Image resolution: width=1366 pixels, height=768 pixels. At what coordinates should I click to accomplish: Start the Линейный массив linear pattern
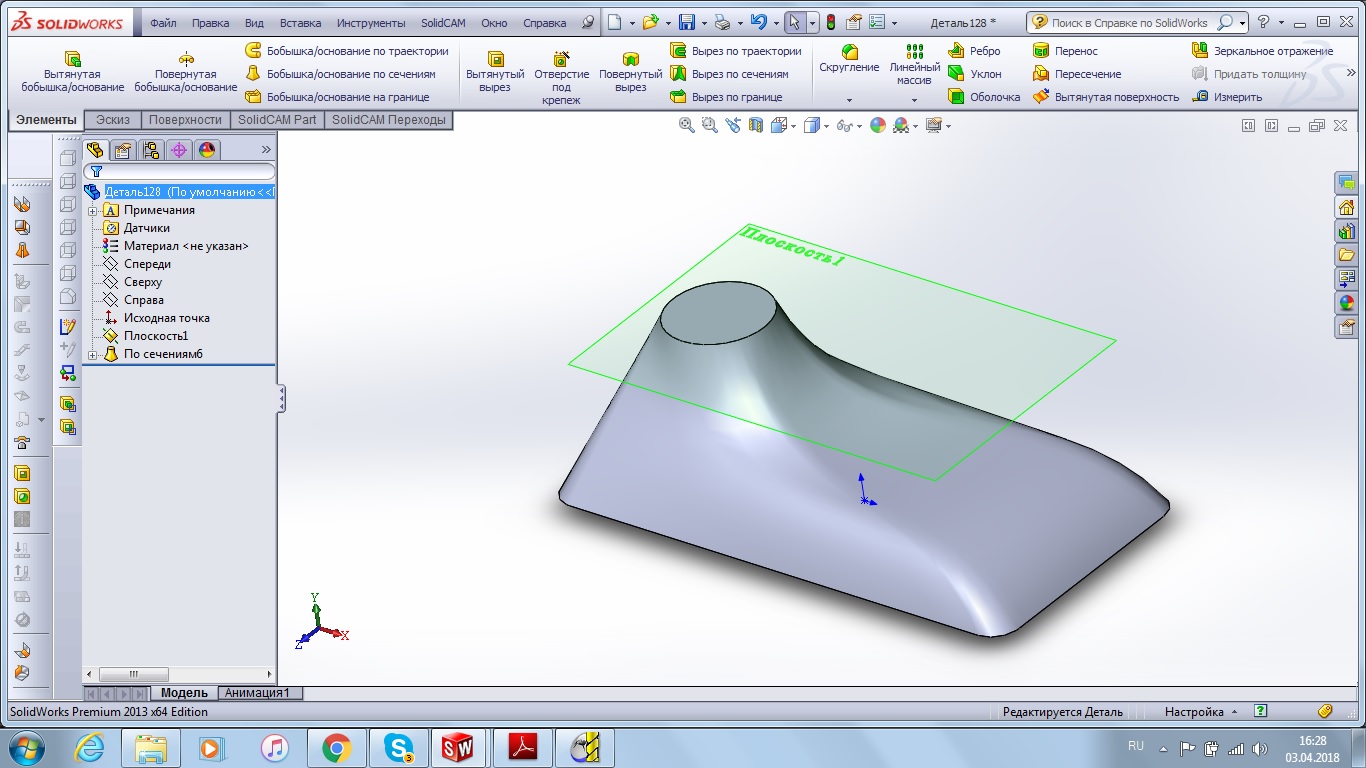[x=914, y=65]
